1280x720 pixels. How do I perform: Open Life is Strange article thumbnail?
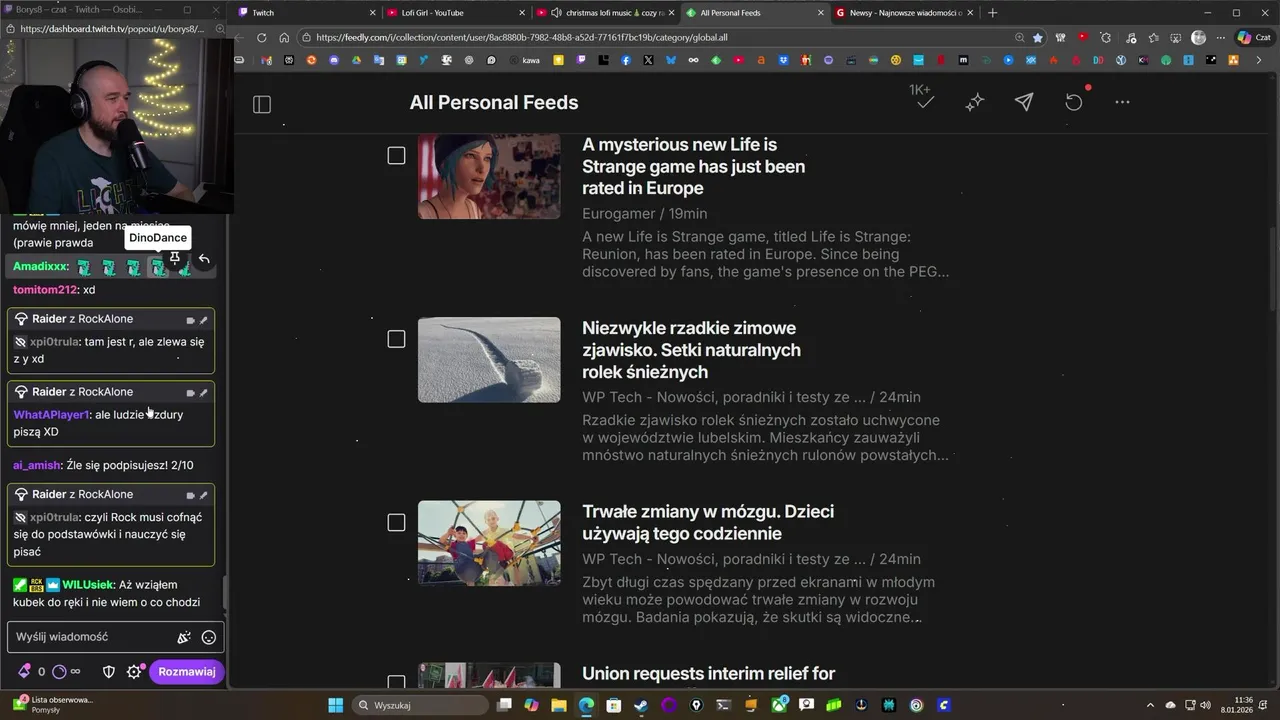click(489, 176)
